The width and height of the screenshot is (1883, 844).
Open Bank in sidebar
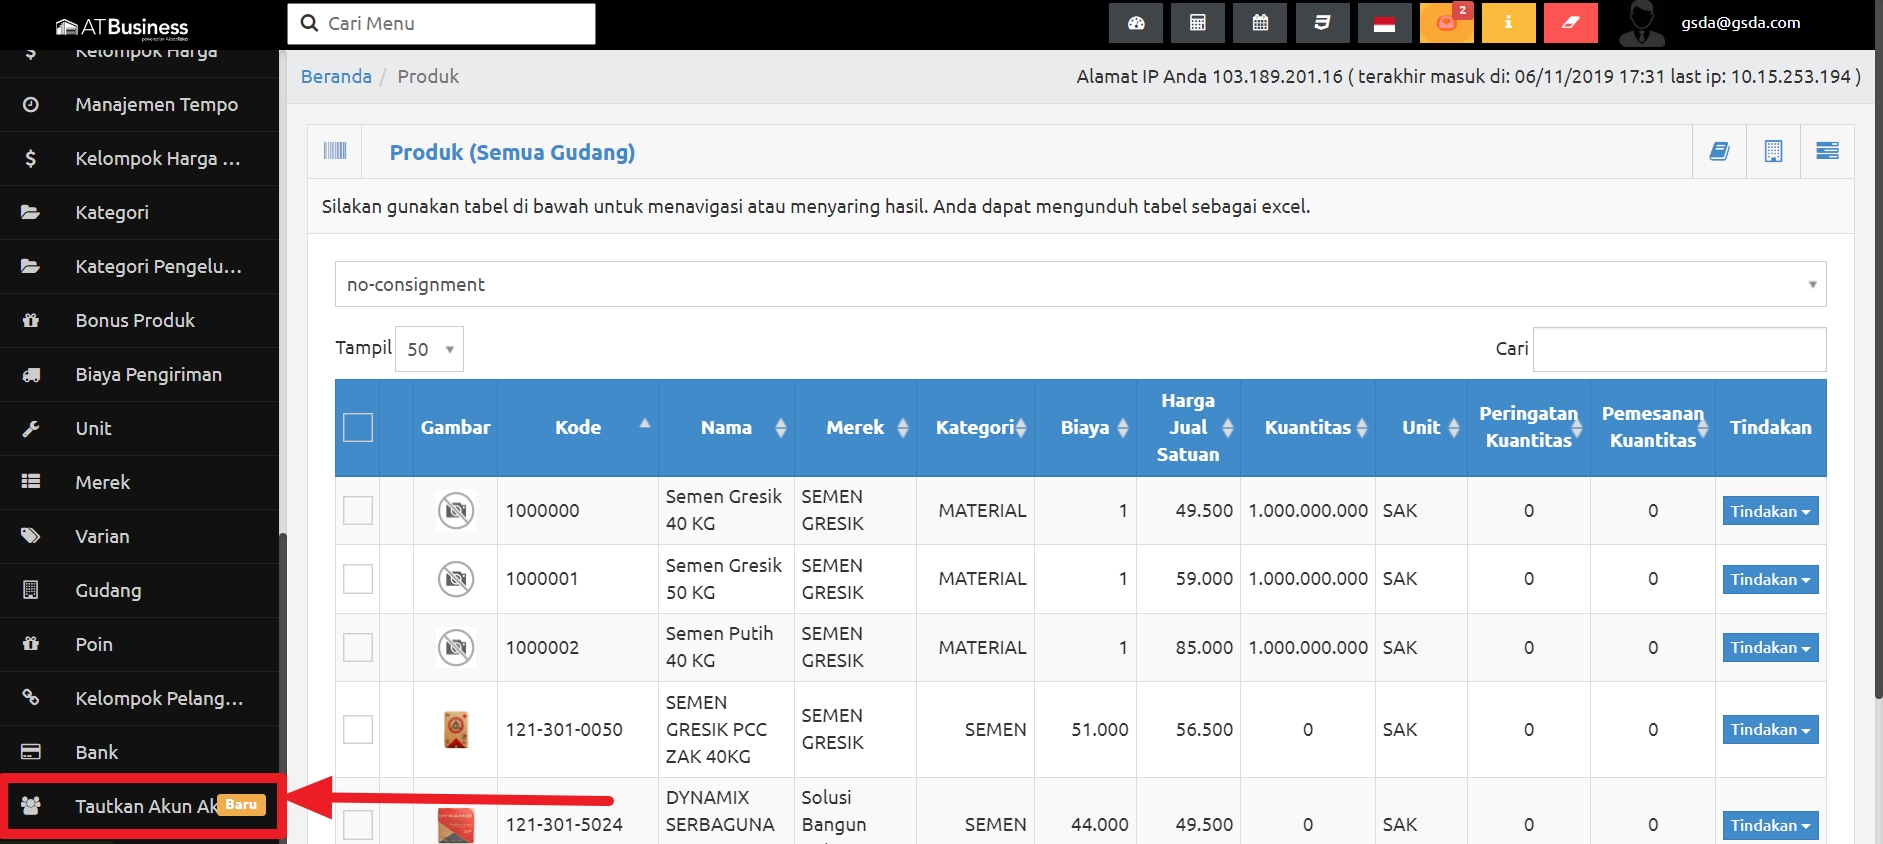[x=139, y=752]
